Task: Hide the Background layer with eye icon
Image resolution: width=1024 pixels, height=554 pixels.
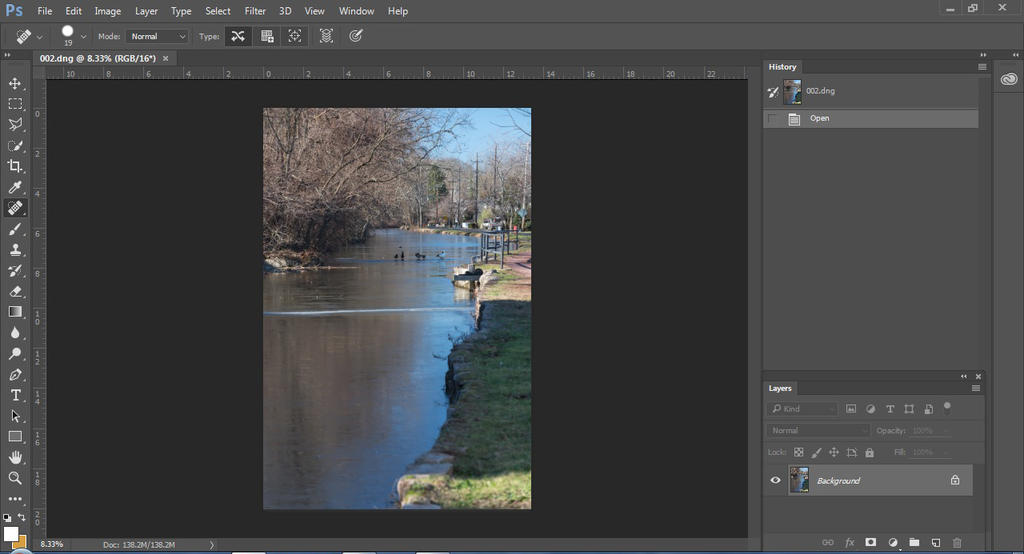Action: [775, 481]
